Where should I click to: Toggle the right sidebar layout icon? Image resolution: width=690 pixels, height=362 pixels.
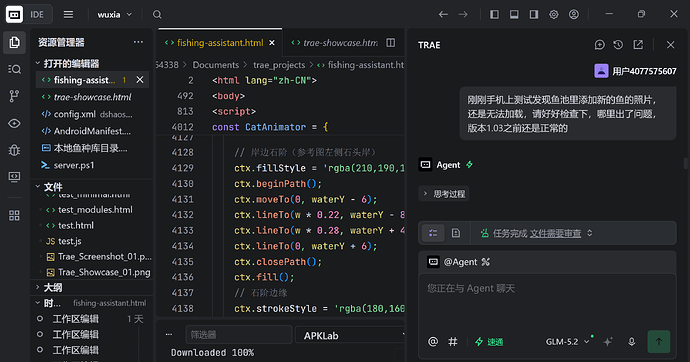pyautogui.click(x=534, y=15)
